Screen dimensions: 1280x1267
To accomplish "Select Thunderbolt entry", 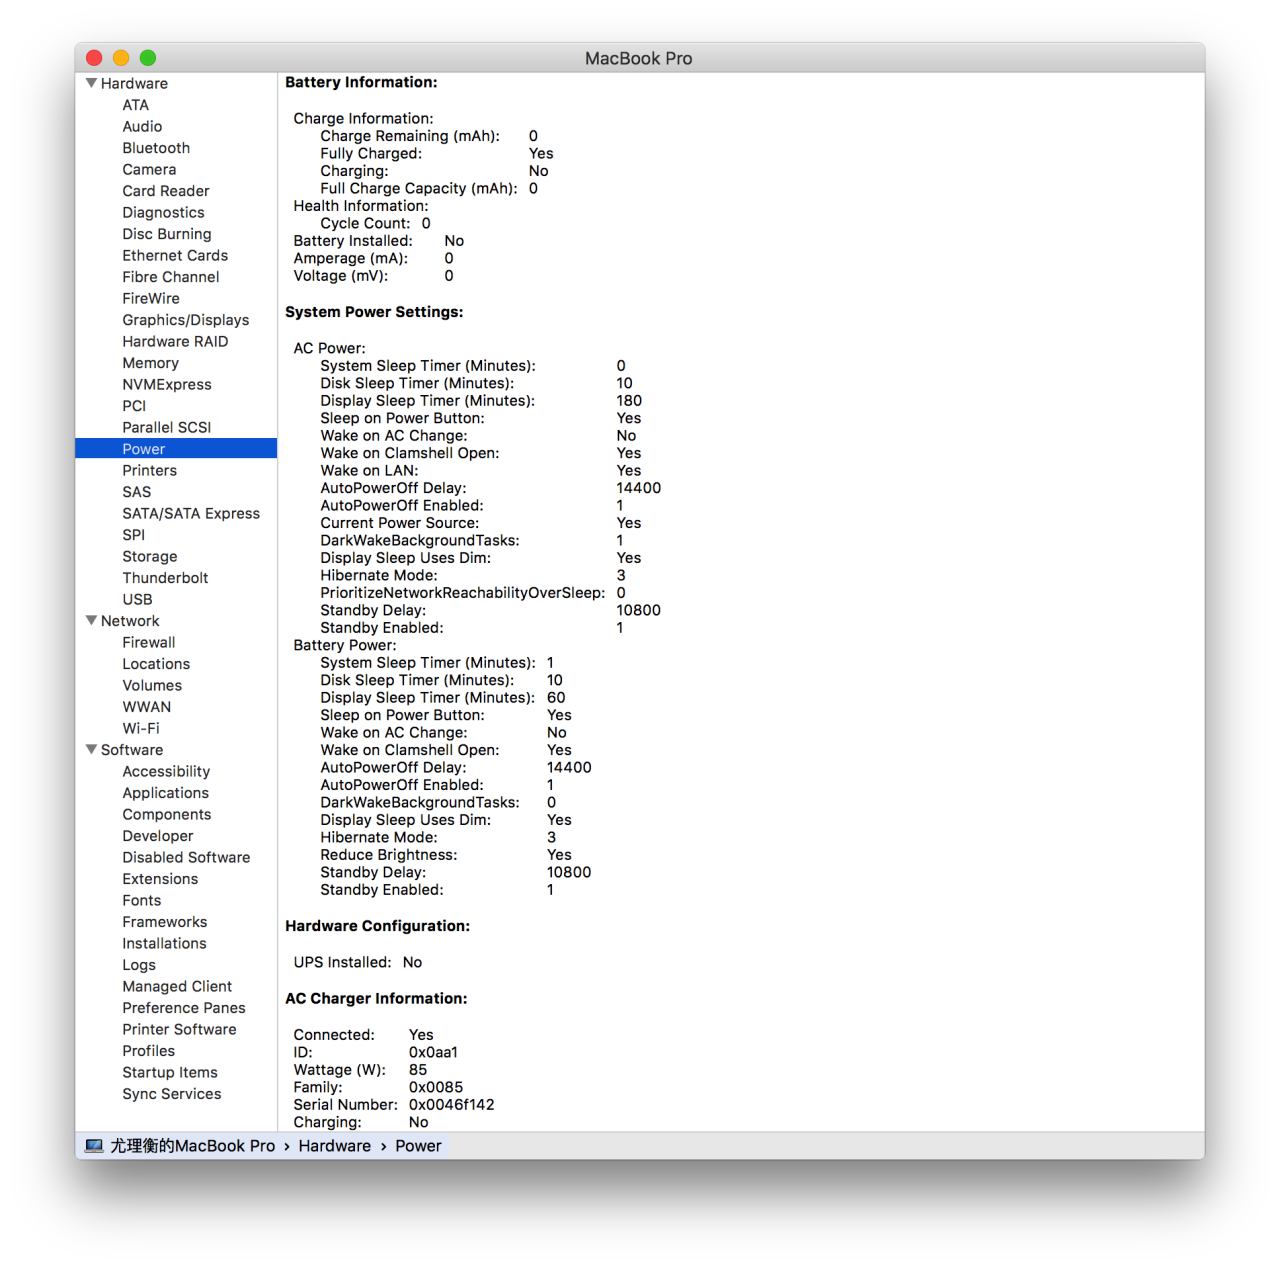I will point(165,578).
